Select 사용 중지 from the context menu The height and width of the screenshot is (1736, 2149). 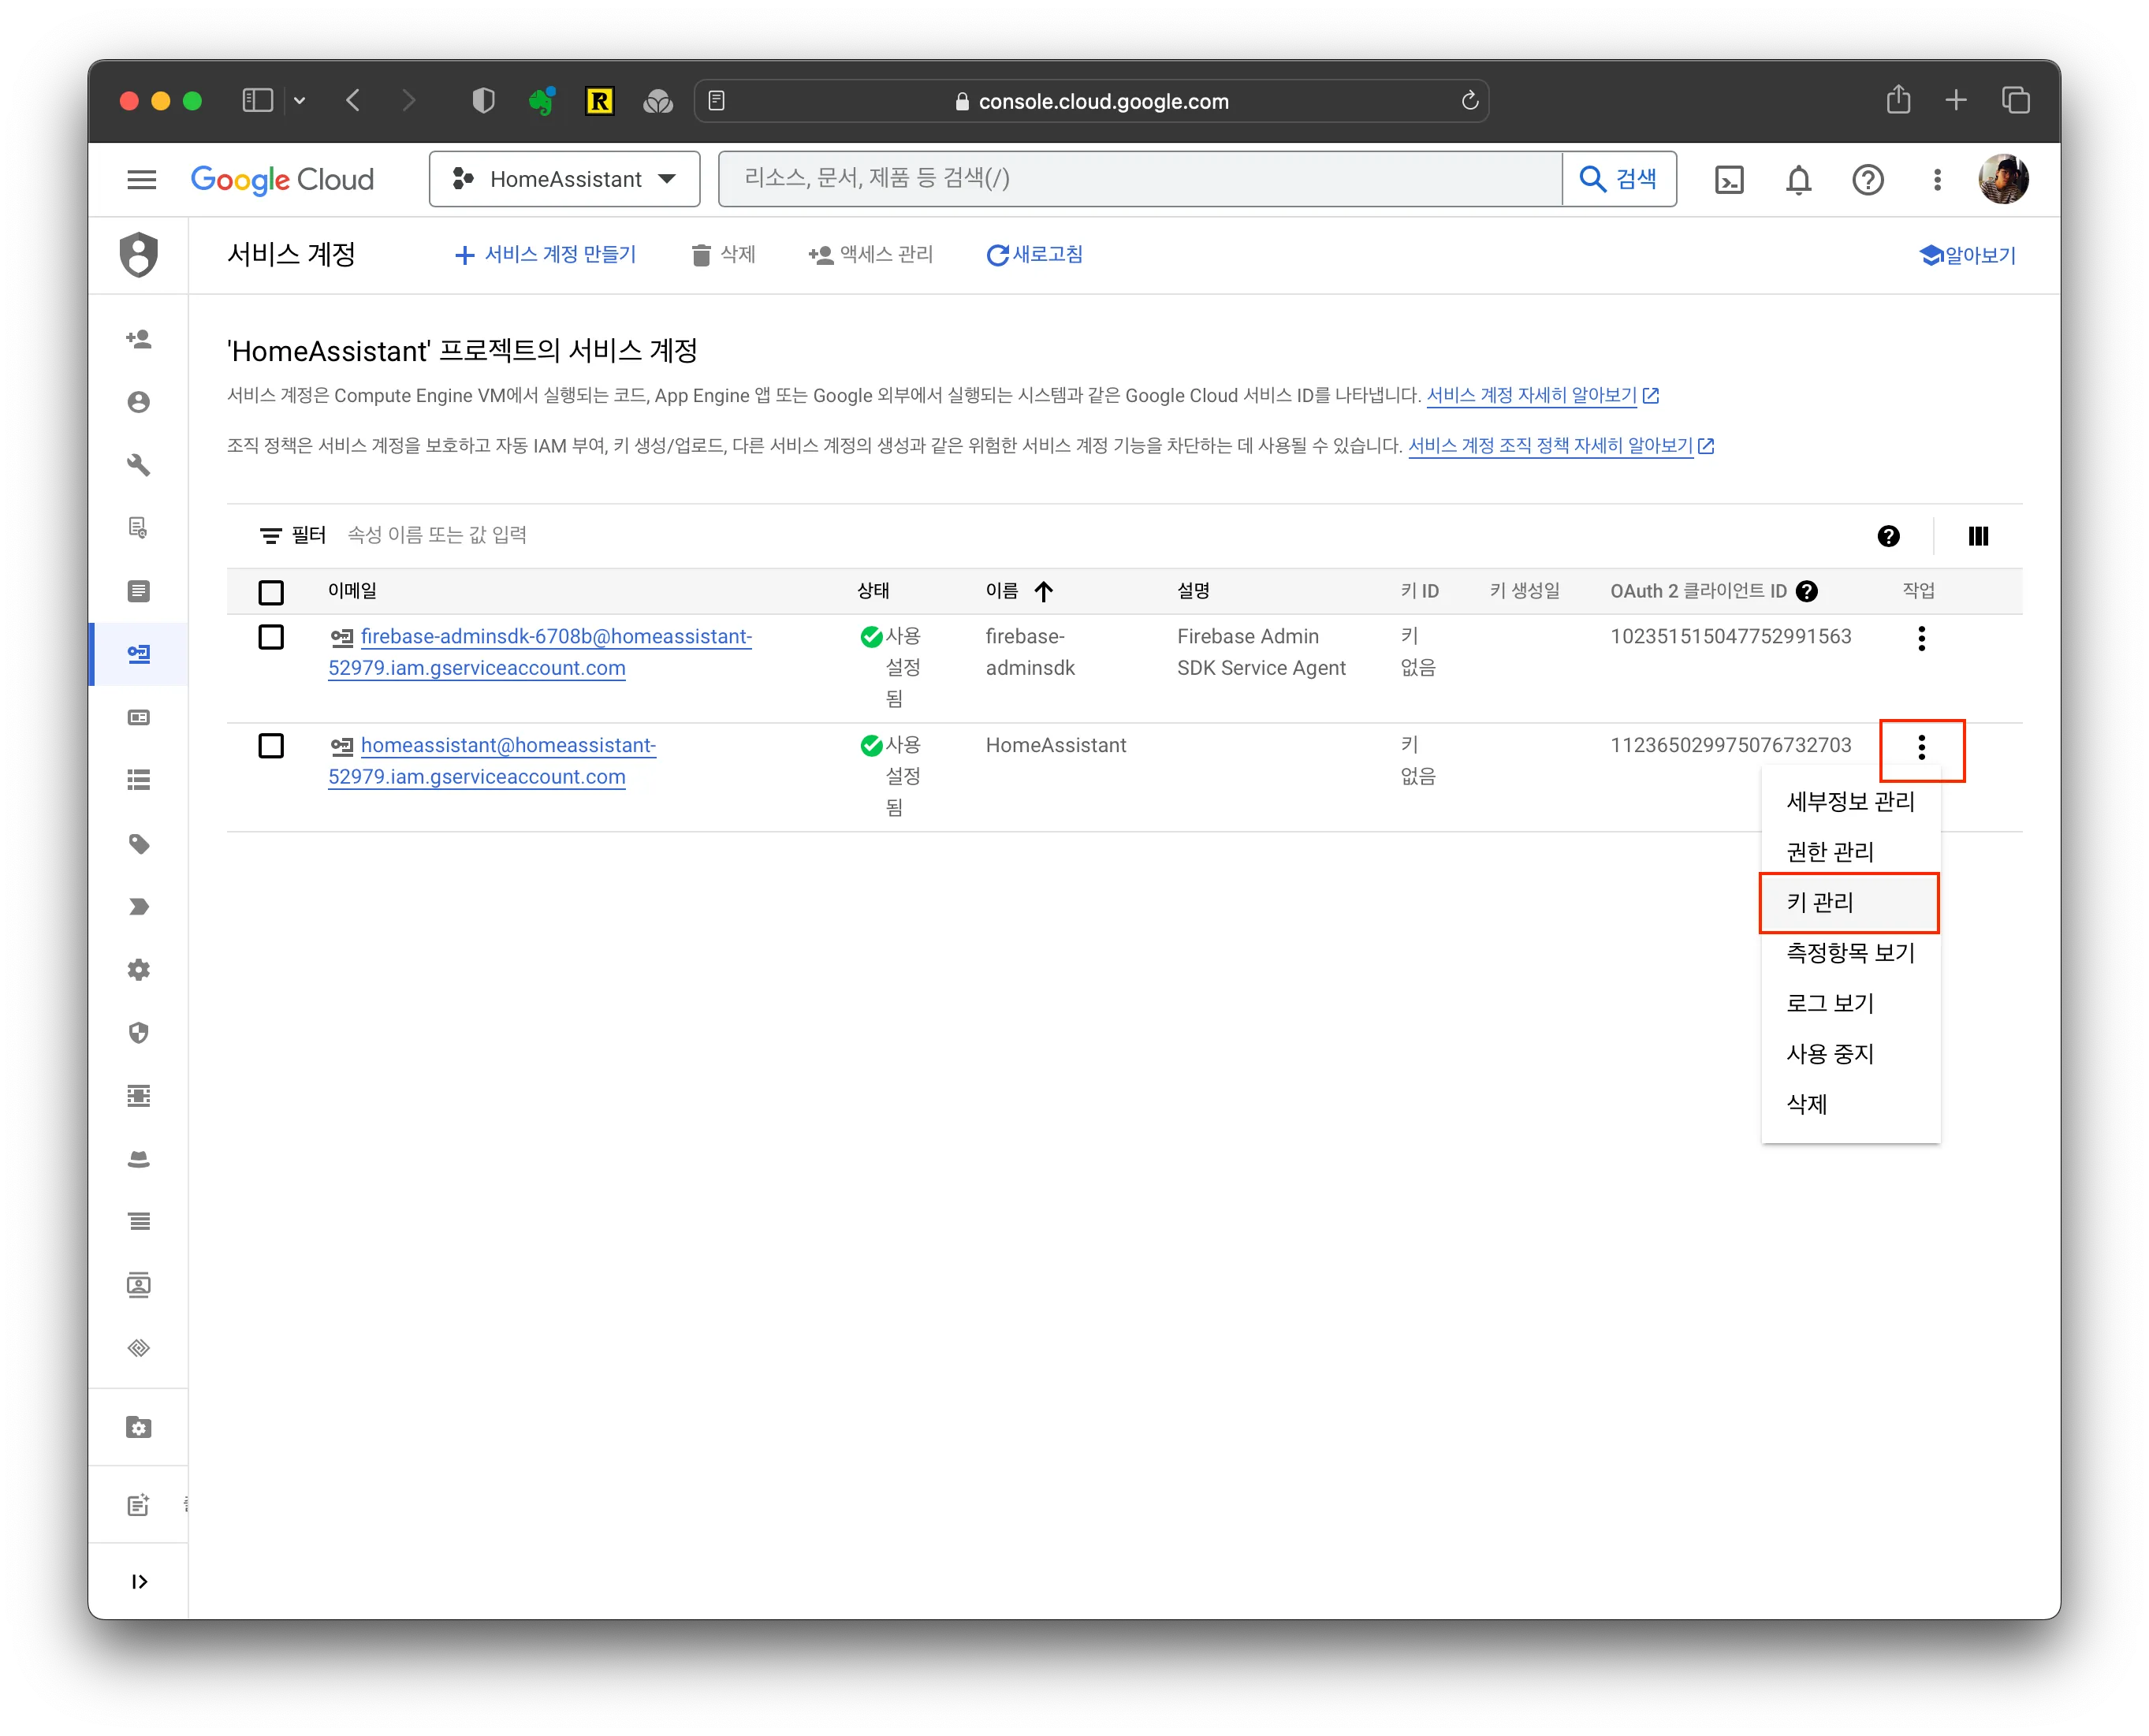tap(1850, 1054)
